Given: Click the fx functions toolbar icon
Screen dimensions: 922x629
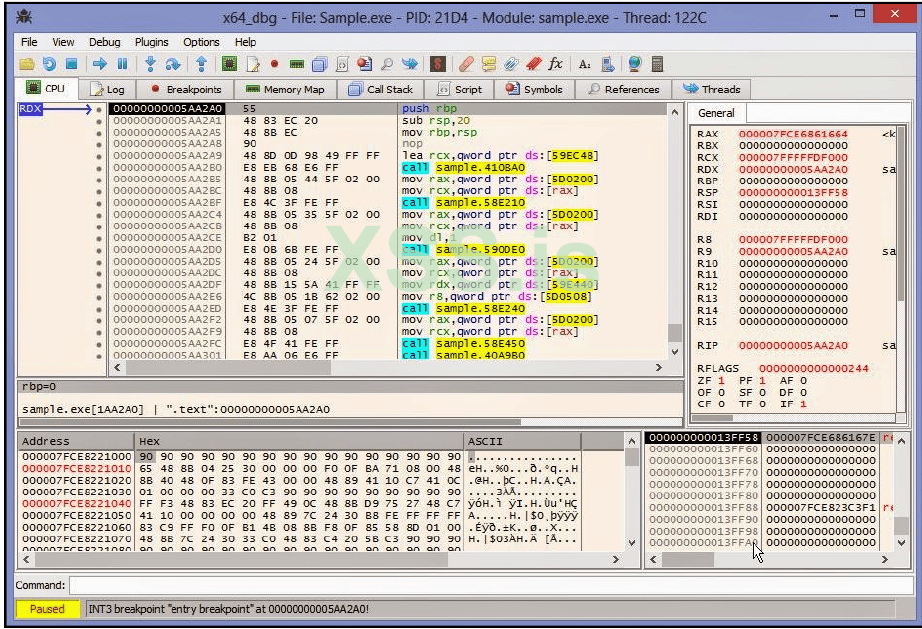Looking at the screenshot, I should [556, 64].
